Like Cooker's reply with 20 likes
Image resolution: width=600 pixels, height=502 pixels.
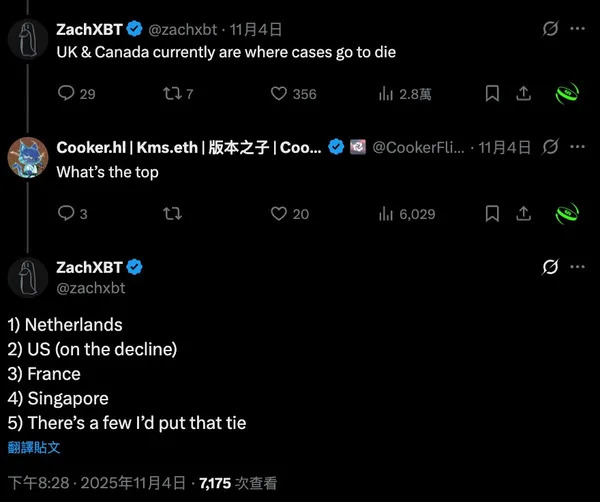(281, 213)
